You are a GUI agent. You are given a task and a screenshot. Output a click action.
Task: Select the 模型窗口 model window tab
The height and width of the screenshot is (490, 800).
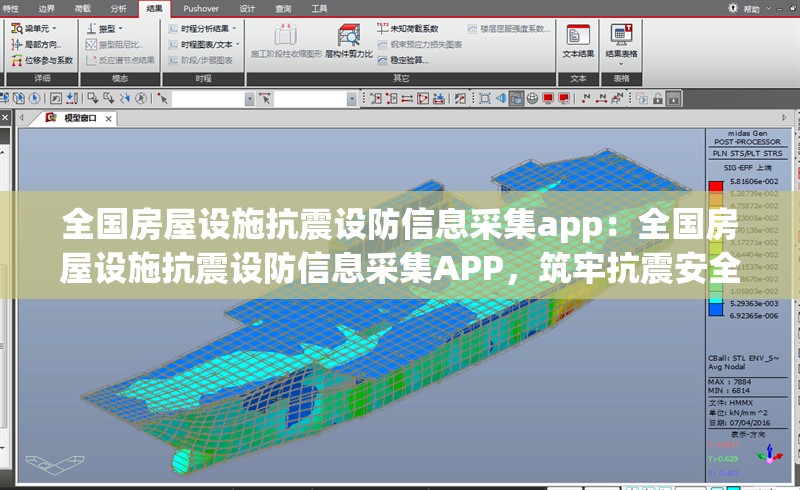[80, 118]
